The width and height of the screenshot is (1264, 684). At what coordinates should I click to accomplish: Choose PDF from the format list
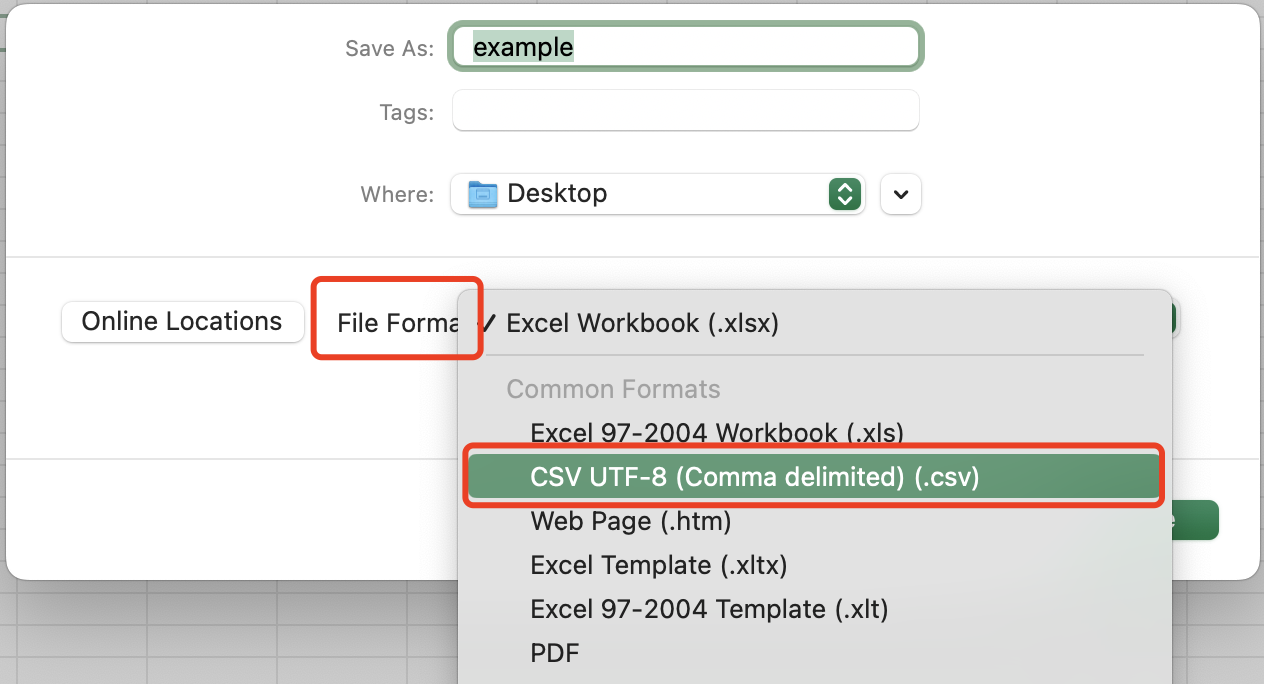tap(814, 653)
